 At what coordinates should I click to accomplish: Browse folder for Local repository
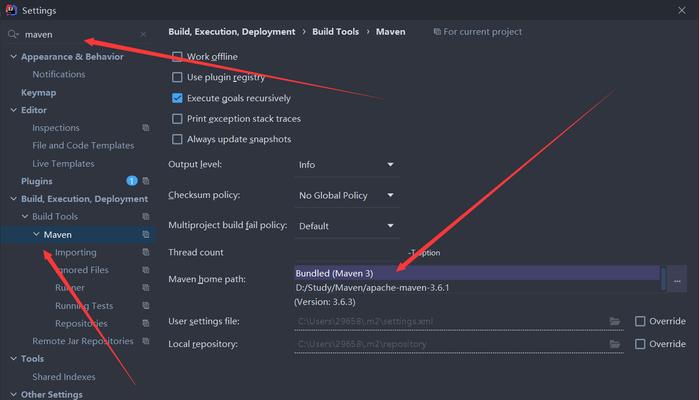click(615, 344)
